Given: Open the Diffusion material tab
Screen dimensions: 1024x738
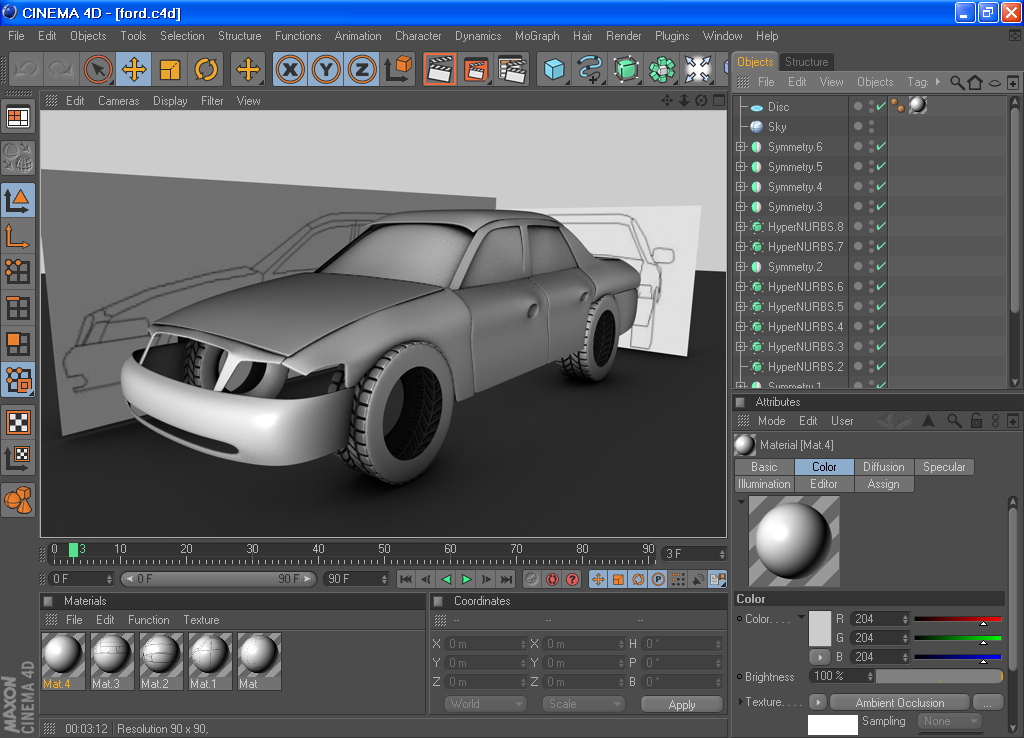Looking at the screenshot, I should click(x=884, y=467).
